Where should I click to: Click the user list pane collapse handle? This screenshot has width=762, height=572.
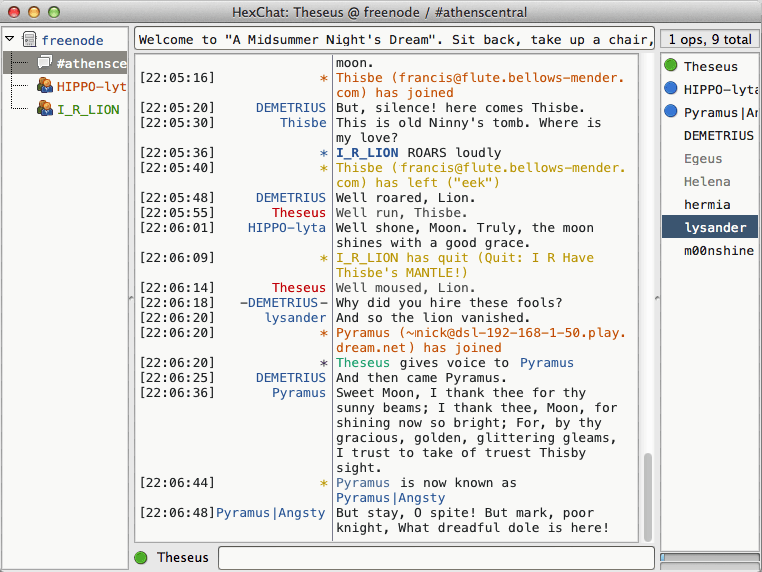(657, 297)
